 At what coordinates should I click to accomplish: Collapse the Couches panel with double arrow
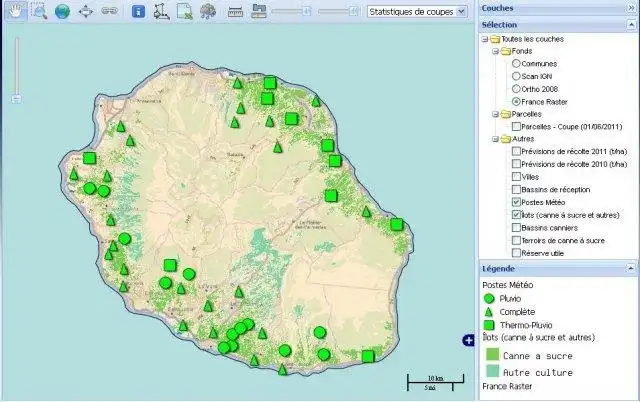[631, 8]
